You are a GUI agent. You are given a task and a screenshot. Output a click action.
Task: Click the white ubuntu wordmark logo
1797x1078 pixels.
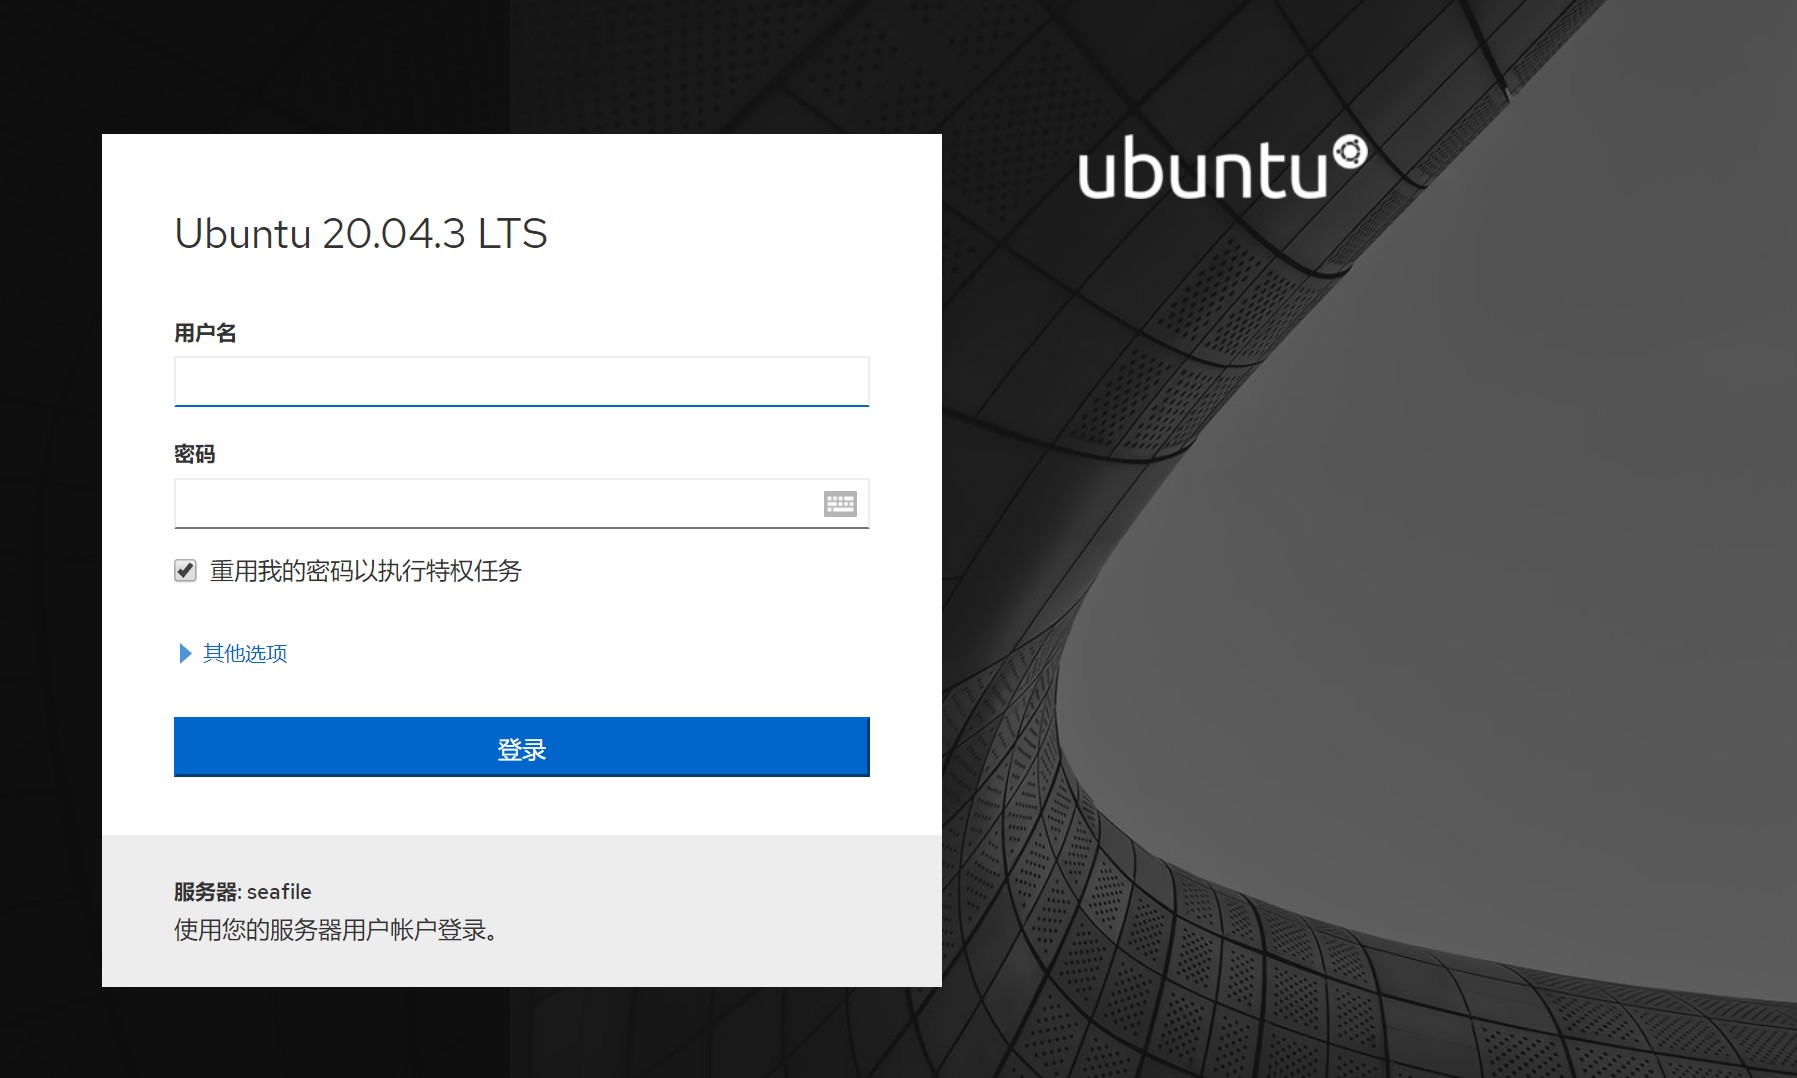1201,170
